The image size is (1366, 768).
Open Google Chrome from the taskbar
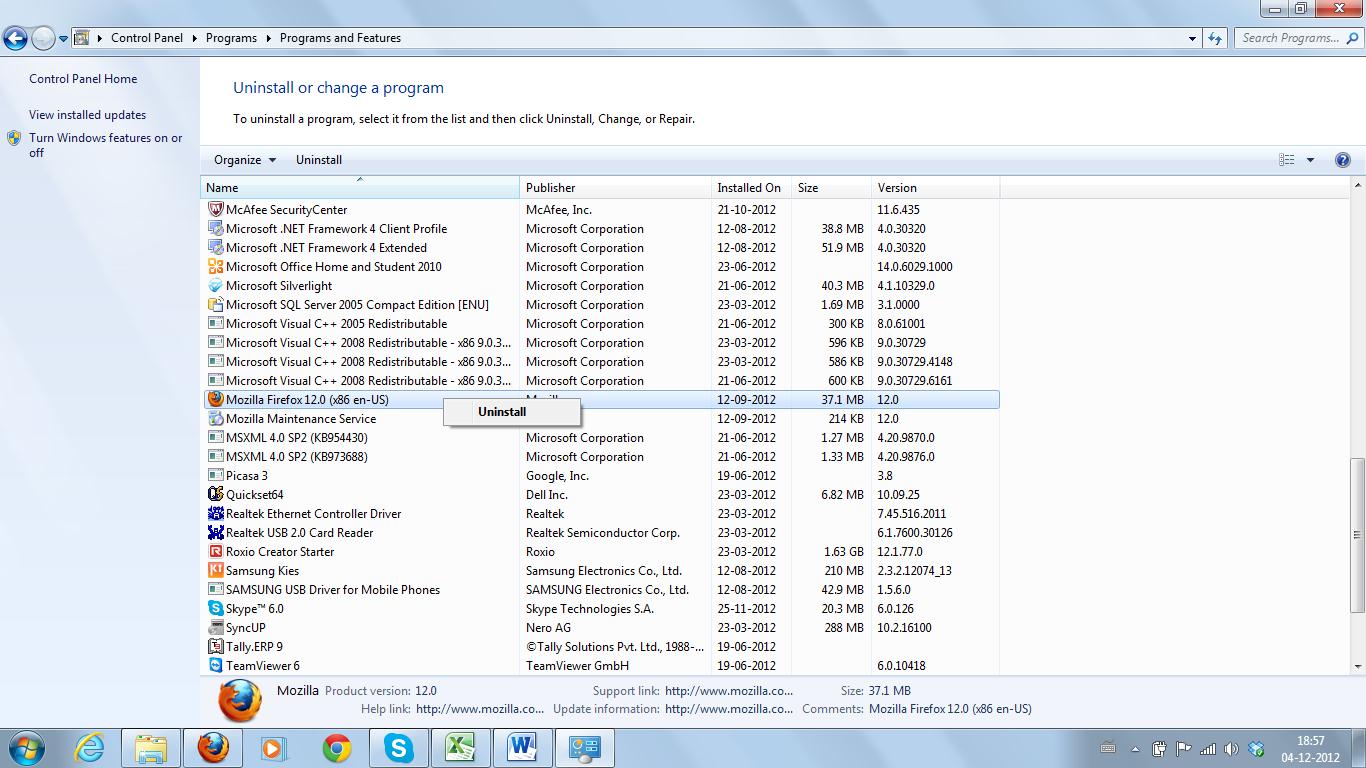click(337, 748)
